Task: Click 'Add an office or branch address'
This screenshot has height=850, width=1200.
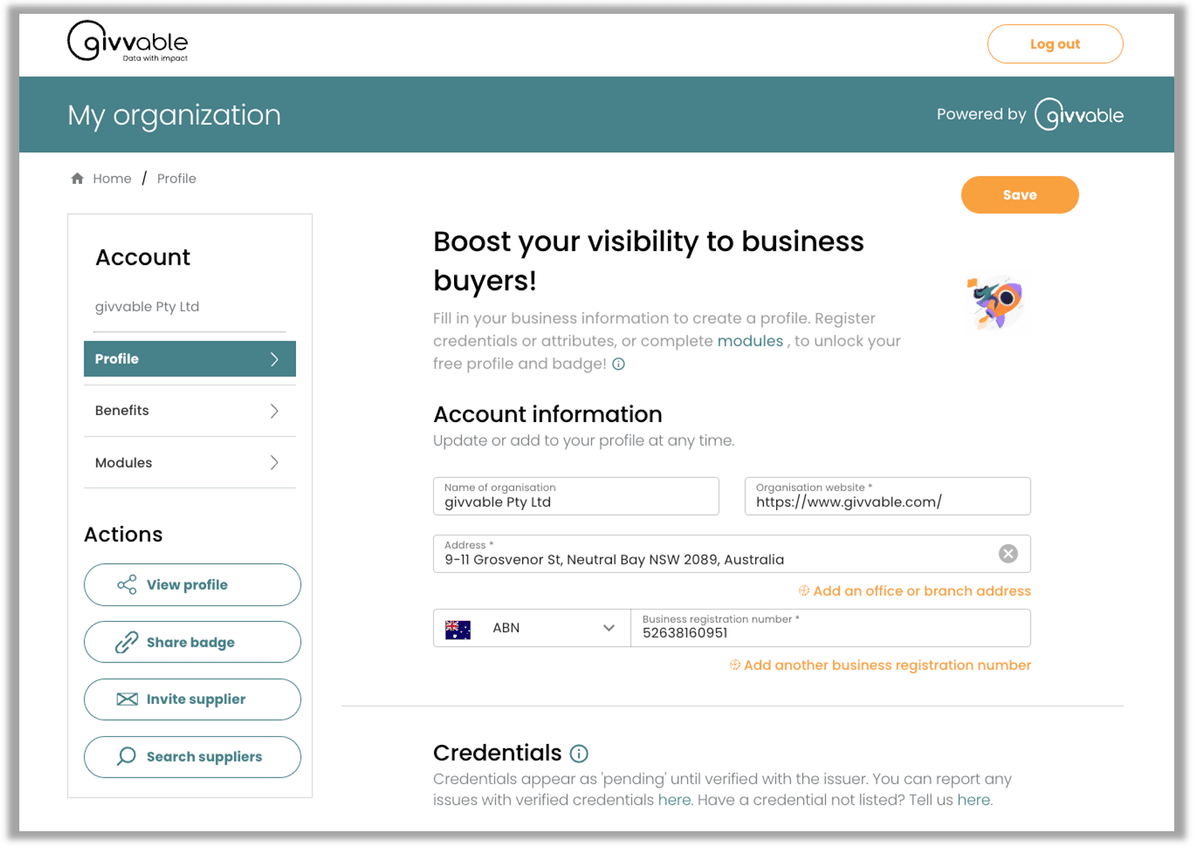Action: point(915,591)
